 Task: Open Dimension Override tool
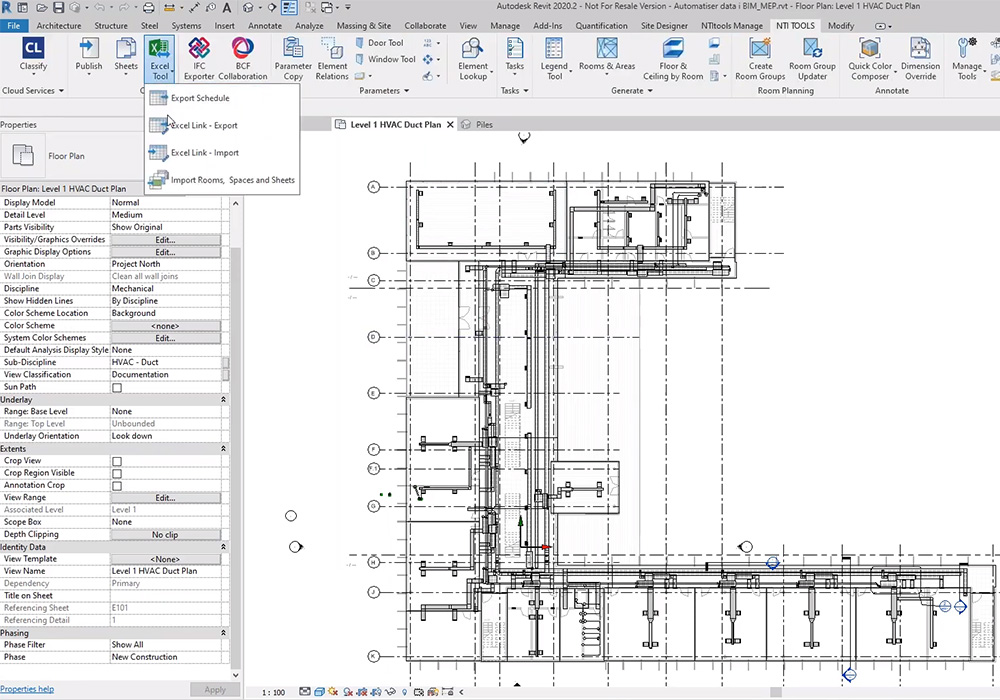click(x=920, y=59)
